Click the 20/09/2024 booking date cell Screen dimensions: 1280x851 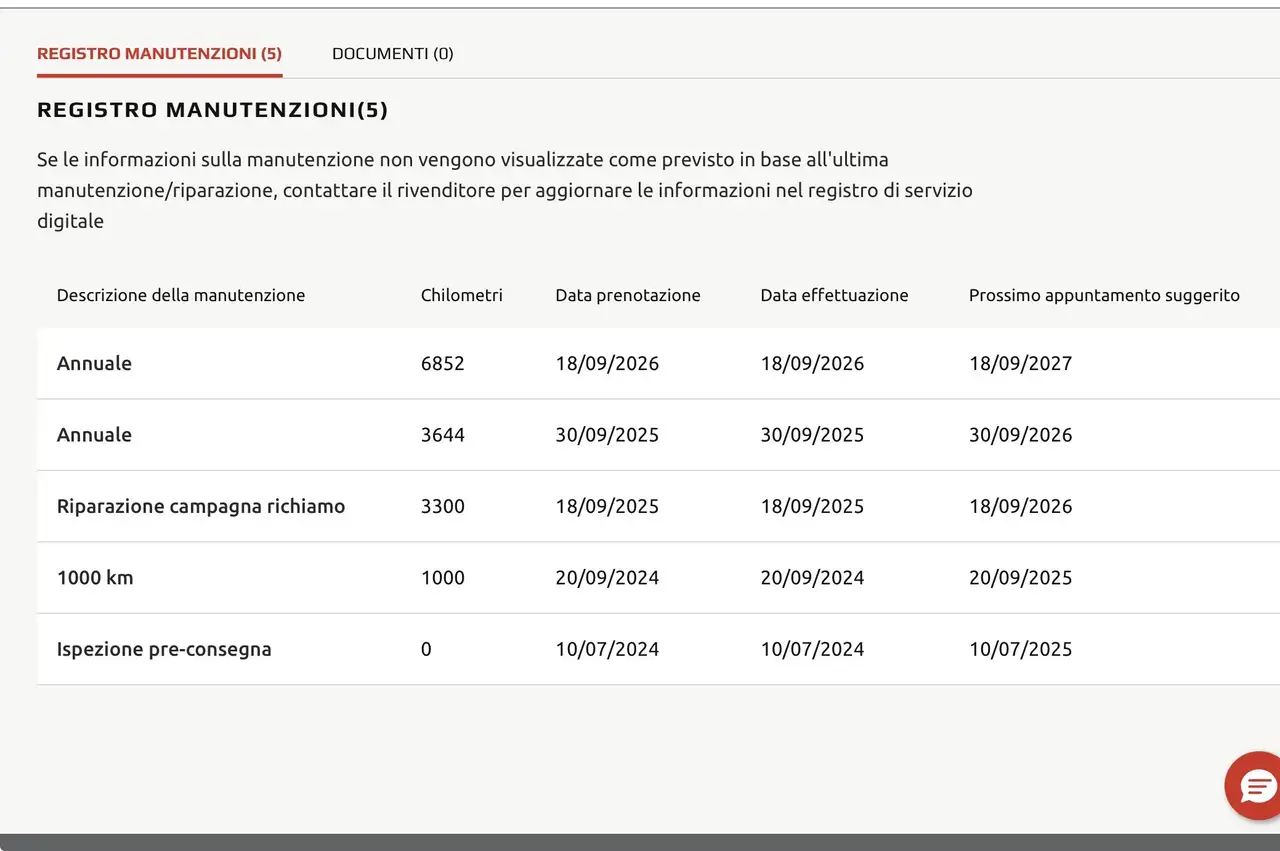pyautogui.click(x=607, y=578)
